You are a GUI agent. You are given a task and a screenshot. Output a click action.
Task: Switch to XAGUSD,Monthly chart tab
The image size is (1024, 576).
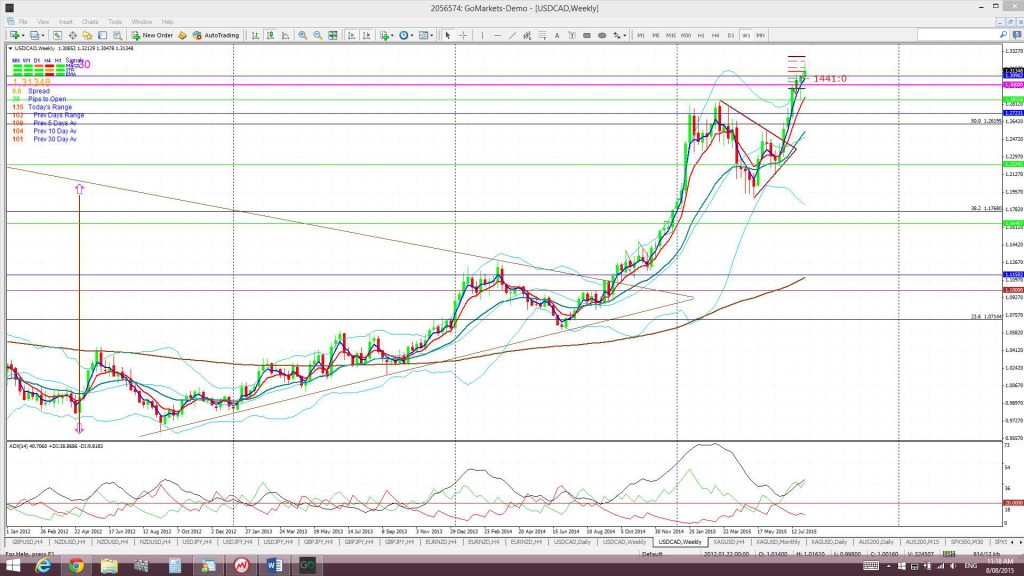pyautogui.click(x=778, y=542)
